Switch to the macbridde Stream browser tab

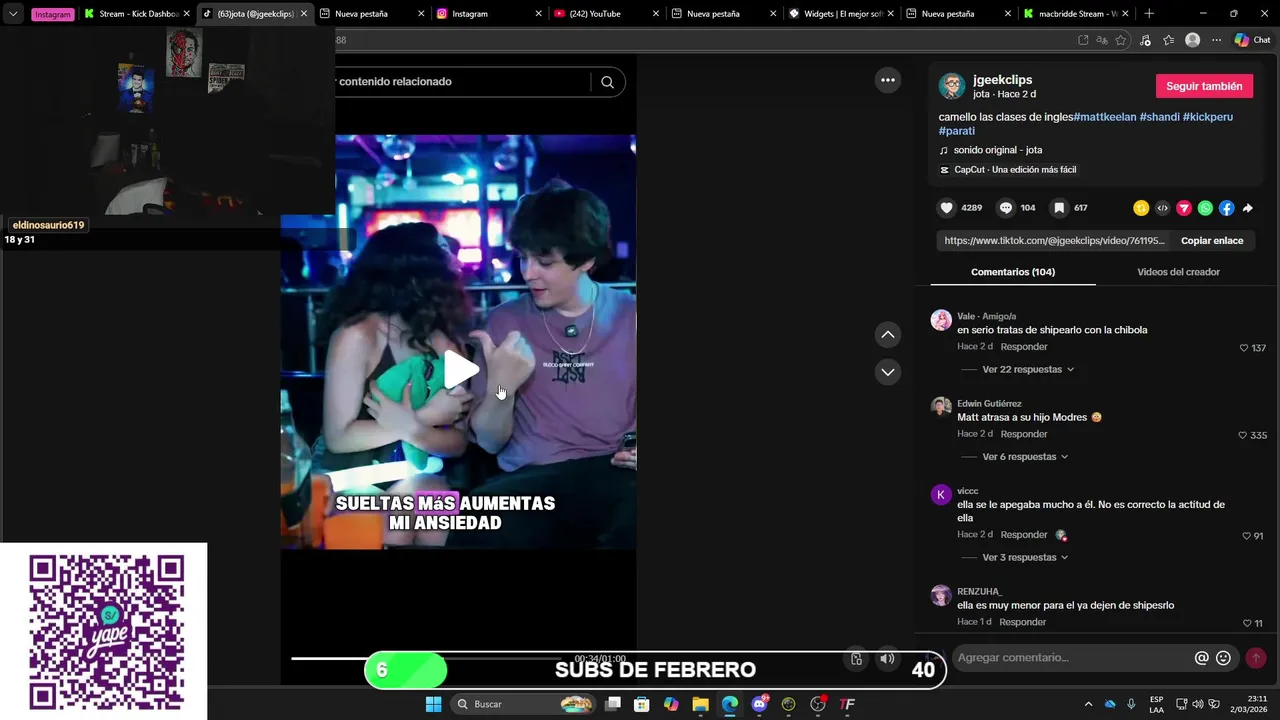tap(1075, 13)
